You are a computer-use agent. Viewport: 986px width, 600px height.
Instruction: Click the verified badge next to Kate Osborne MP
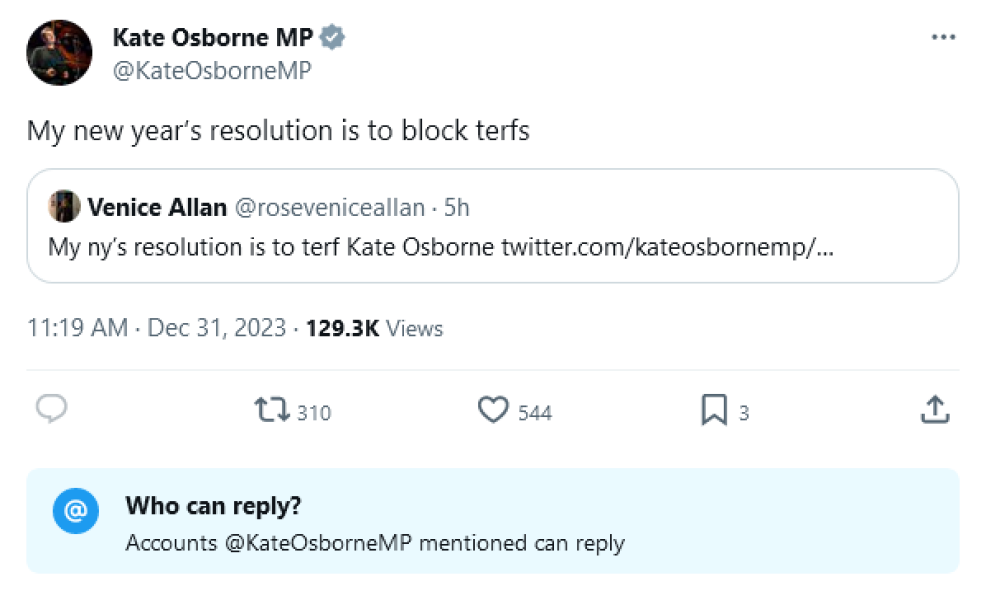330,36
